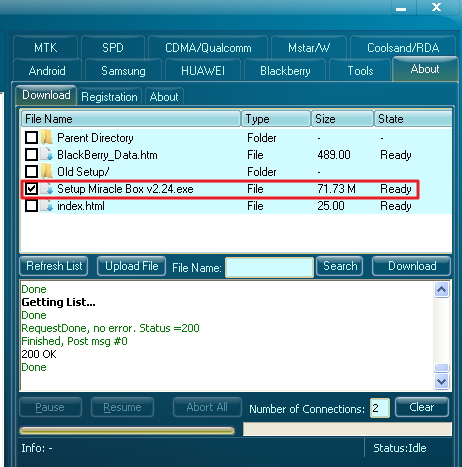Click the Refresh List button
This screenshot has width=462, height=467.
point(54,266)
